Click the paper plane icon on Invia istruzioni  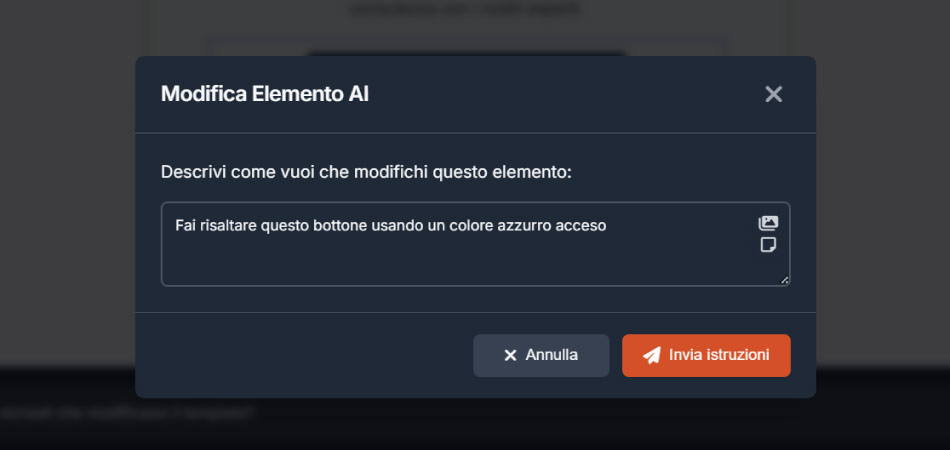[651, 355]
